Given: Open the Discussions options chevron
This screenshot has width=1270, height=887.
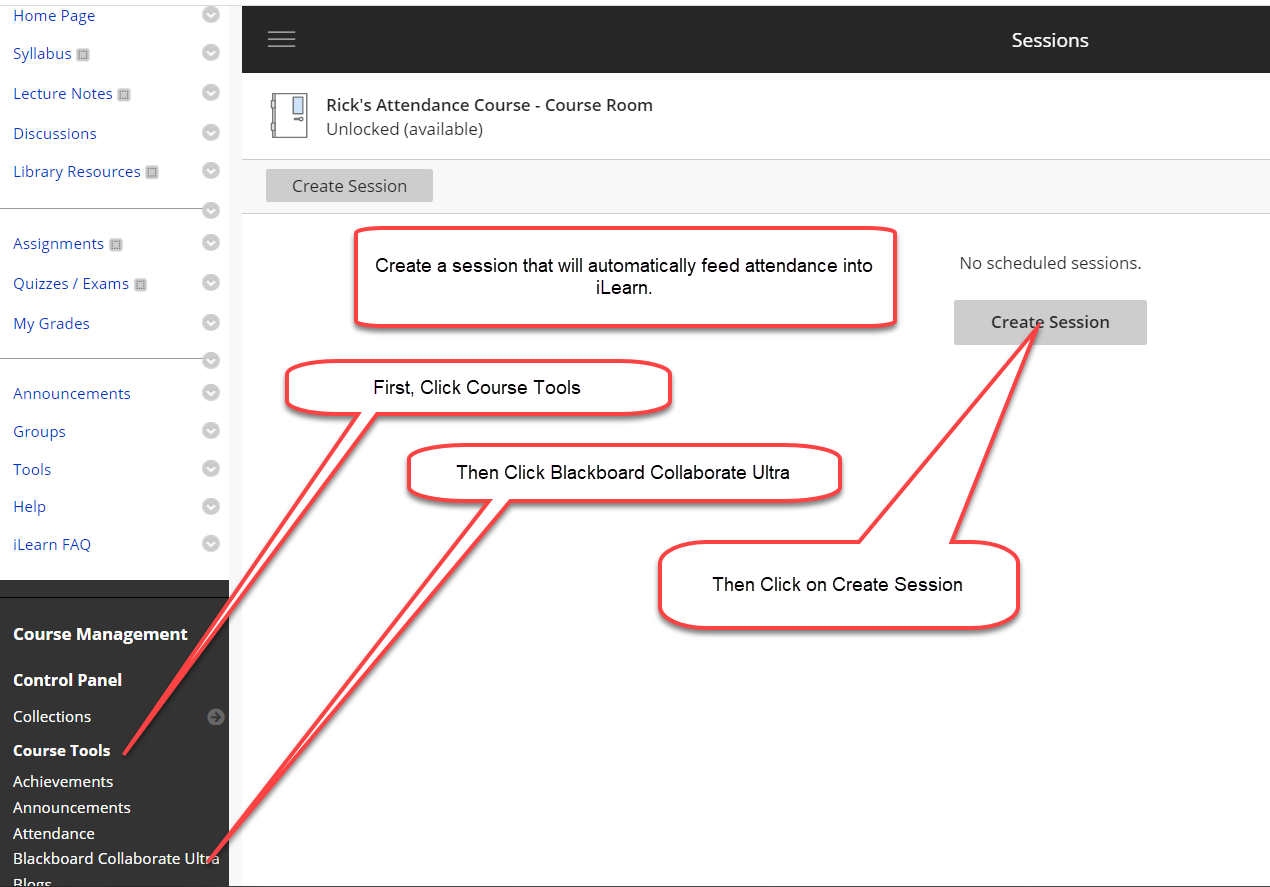Looking at the screenshot, I should (x=210, y=132).
